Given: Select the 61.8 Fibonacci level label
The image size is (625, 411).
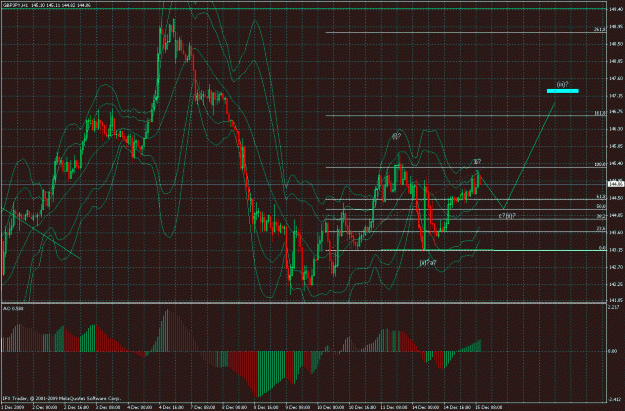Looking at the screenshot, I should point(601,197).
